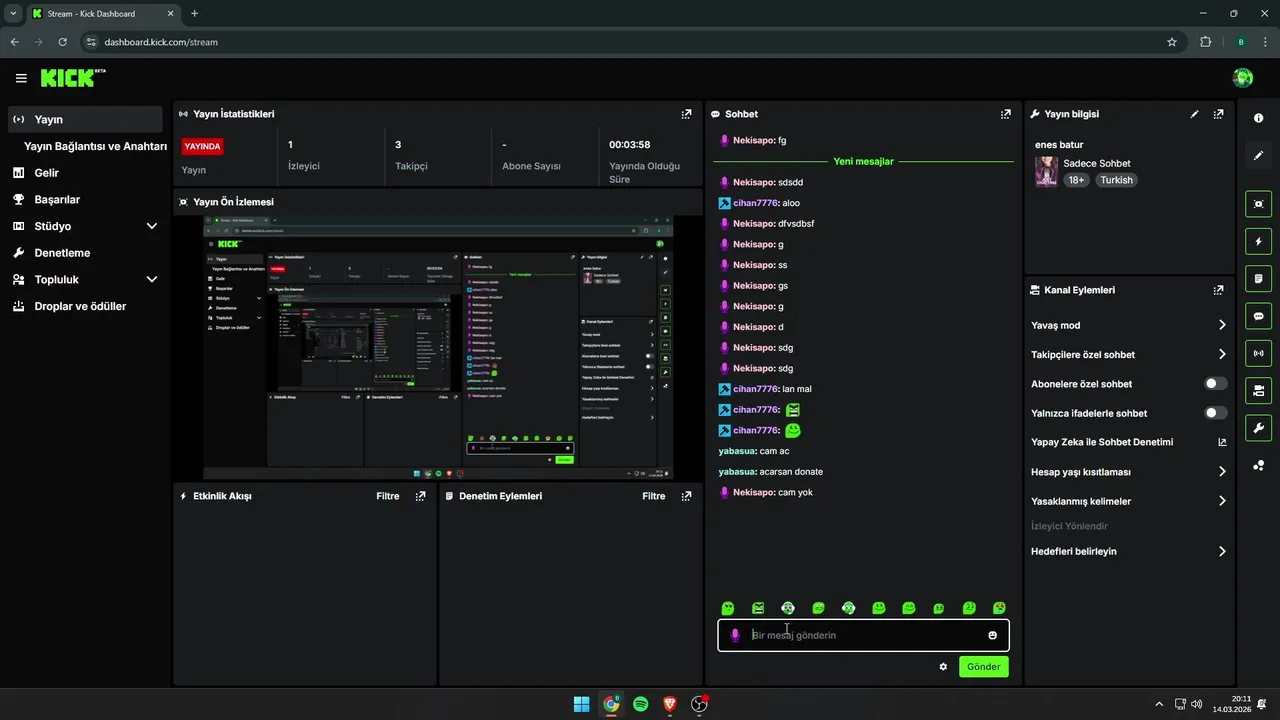Open the emoji picker in the message box

[x=993, y=635]
